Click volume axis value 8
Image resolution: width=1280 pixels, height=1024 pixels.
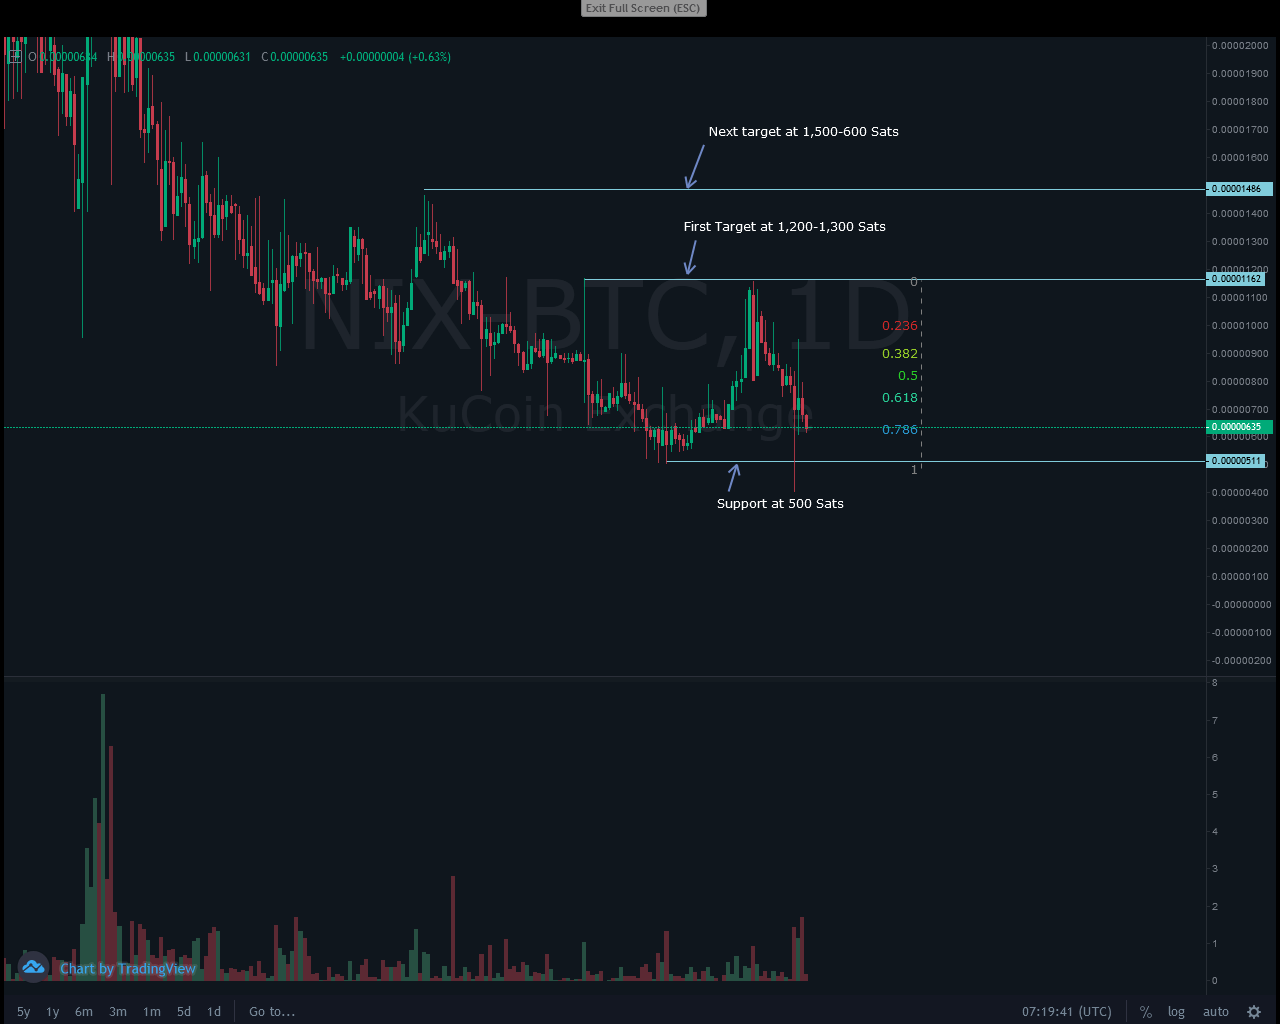tap(1215, 683)
